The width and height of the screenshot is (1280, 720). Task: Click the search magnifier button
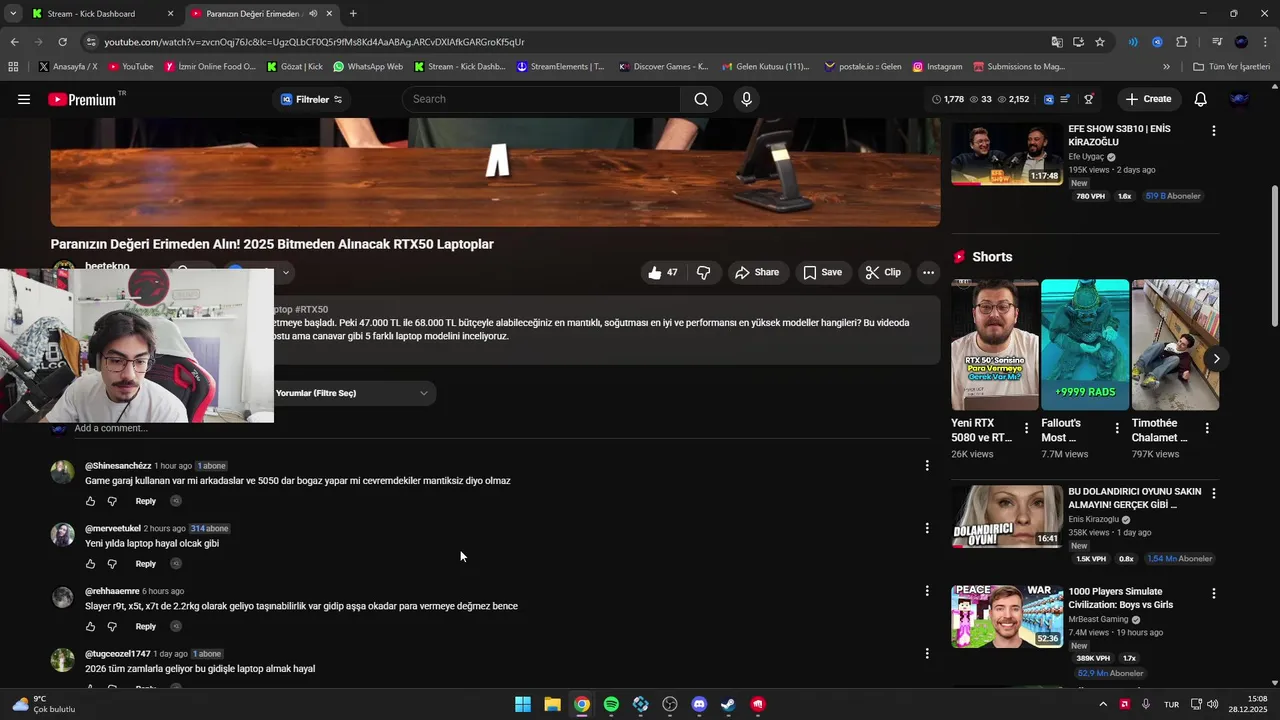pos(701,99)
